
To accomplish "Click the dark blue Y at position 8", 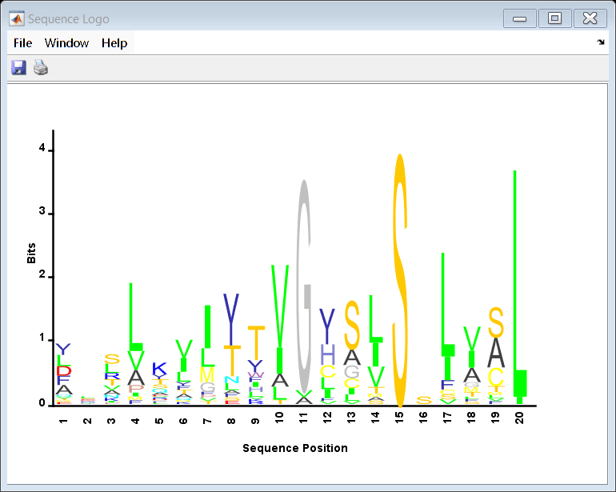I will click(231, 319).
